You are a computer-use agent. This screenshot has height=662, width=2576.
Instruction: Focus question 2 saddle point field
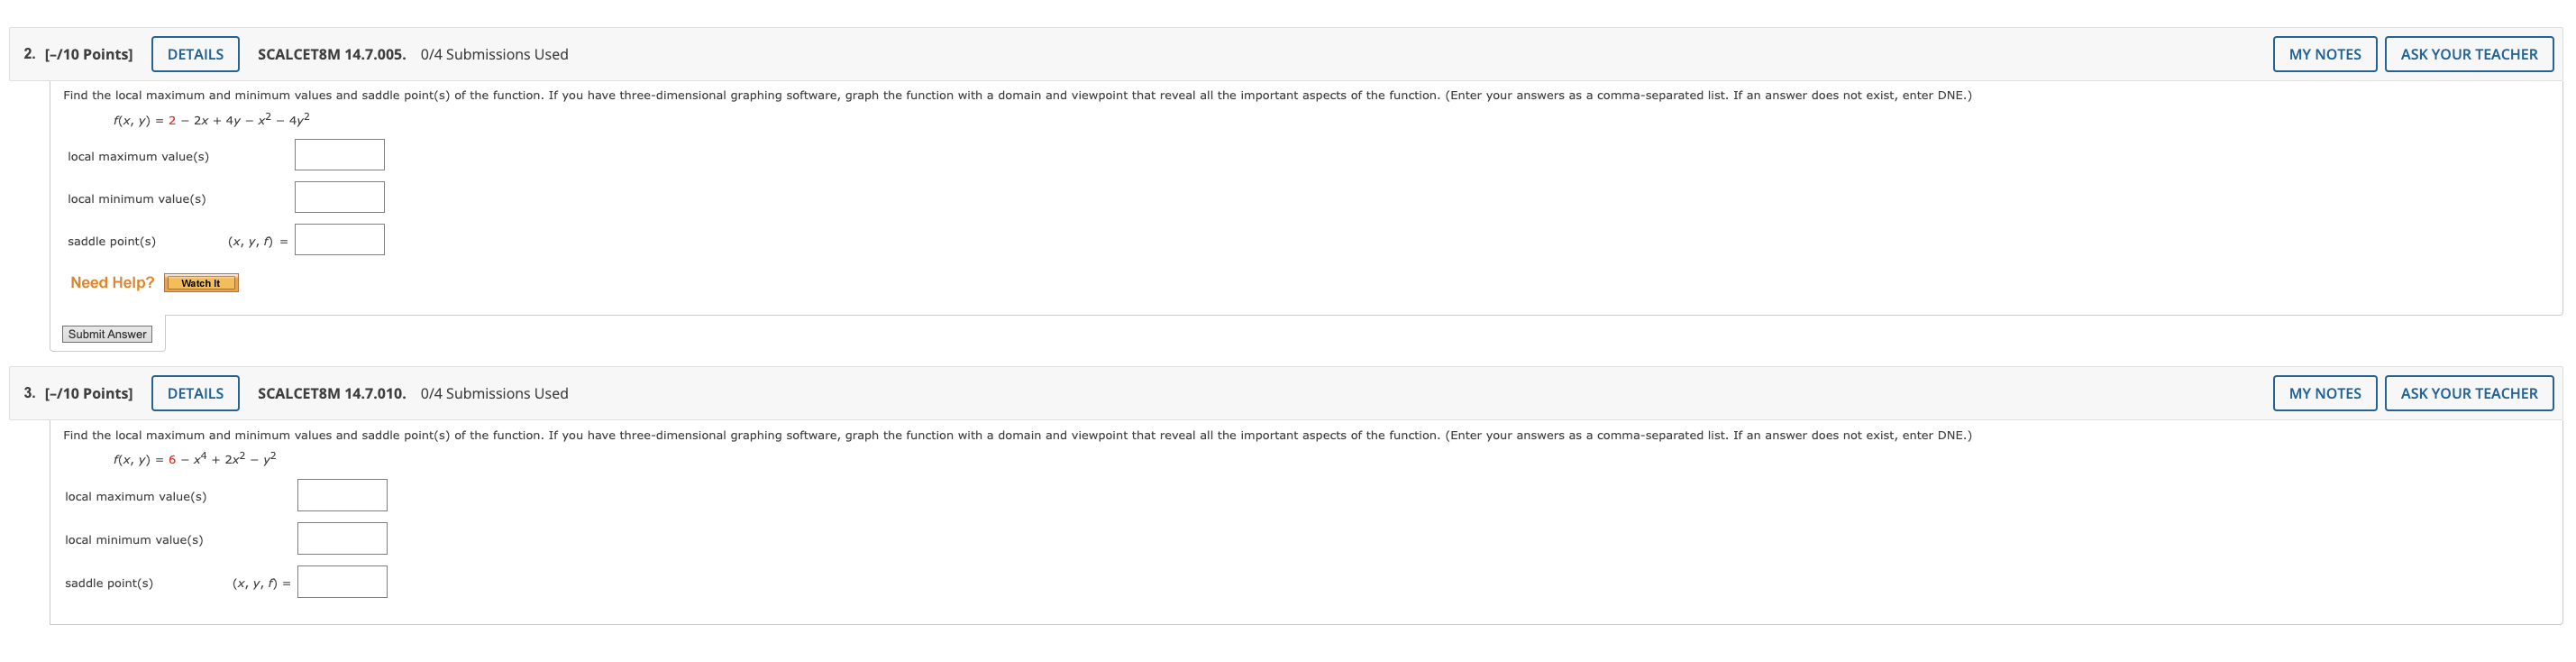pyautogui.click(x=339, y=240)
